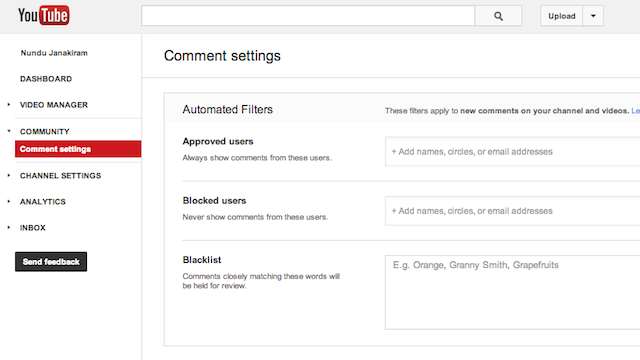The image size is (640, 360).
Task: Follow the learn more link after filters note
Action: click(x=636, y=111)
